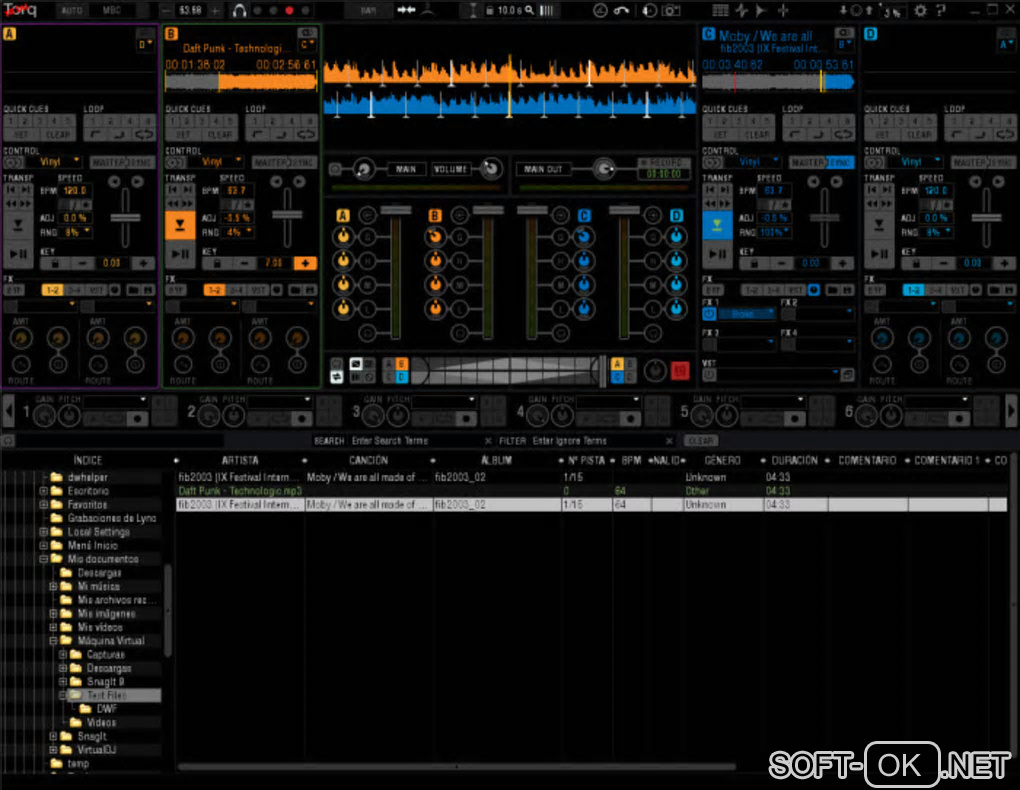Screen dimensions: 1020x790
Task: Click mixer channel A label icon
Action: (x=343, y=215)
